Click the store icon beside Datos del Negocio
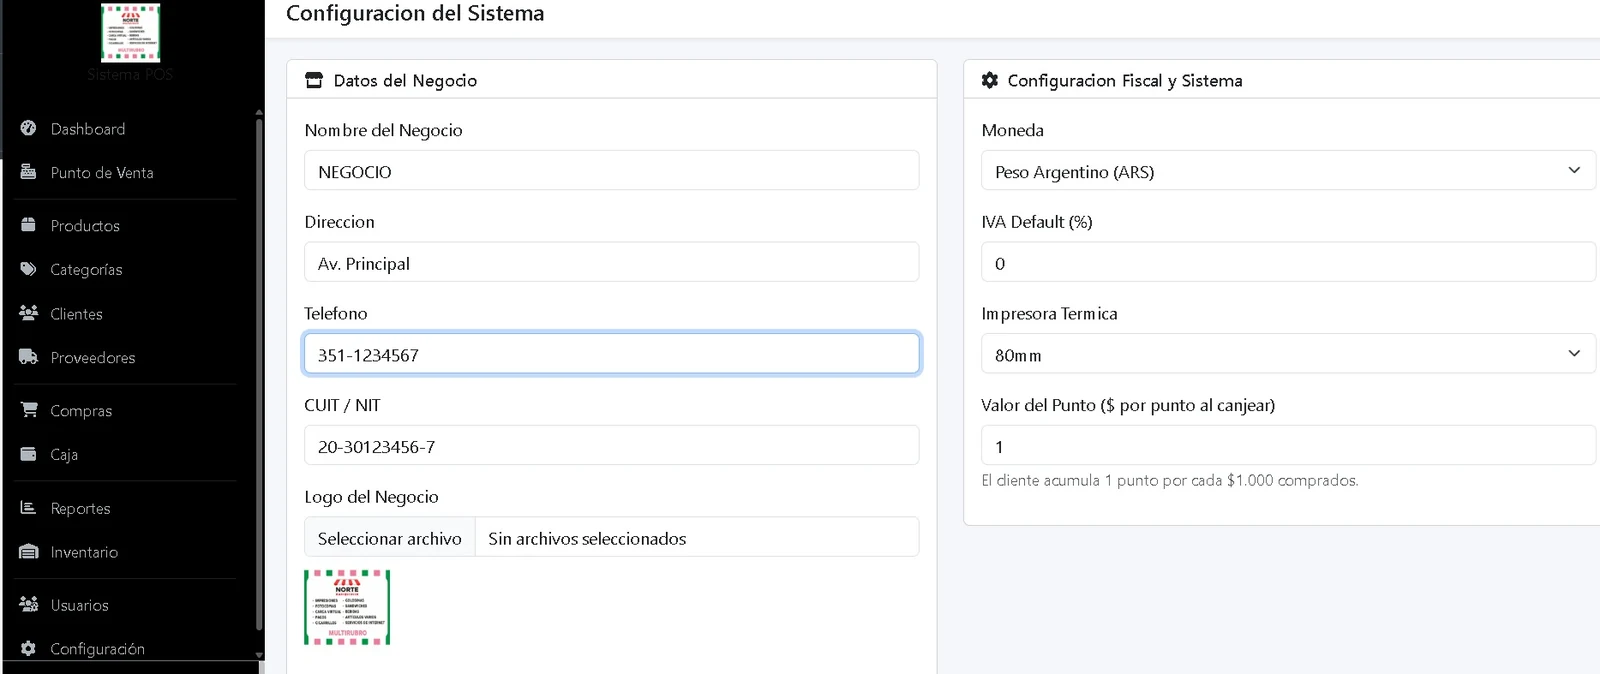1600x674 pixels. (314, 80)
